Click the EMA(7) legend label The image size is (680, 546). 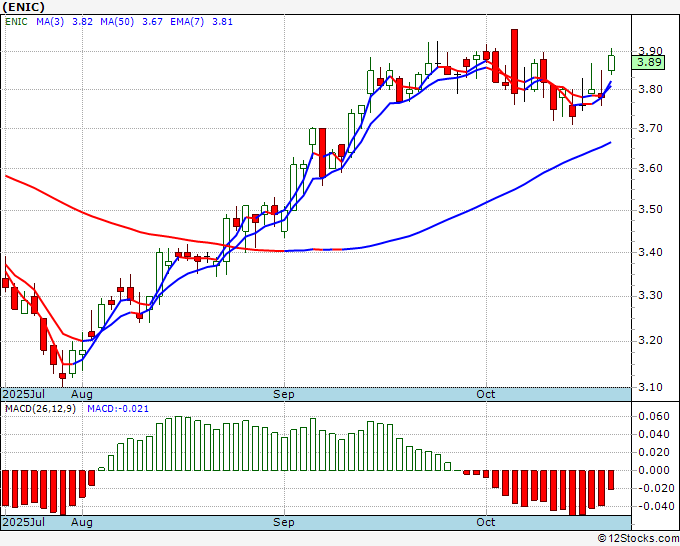(x=187, y=22)
